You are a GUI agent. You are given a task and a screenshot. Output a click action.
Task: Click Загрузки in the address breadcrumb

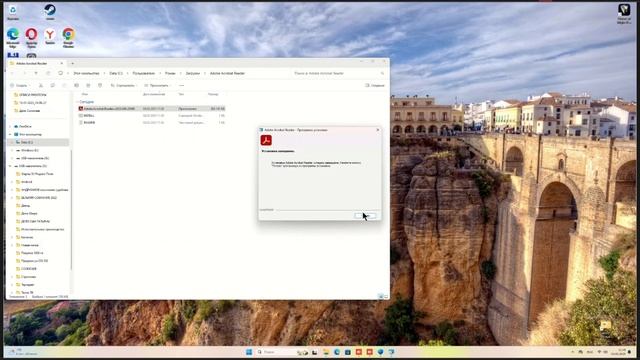pyautogui.click(x=193, y=73)
